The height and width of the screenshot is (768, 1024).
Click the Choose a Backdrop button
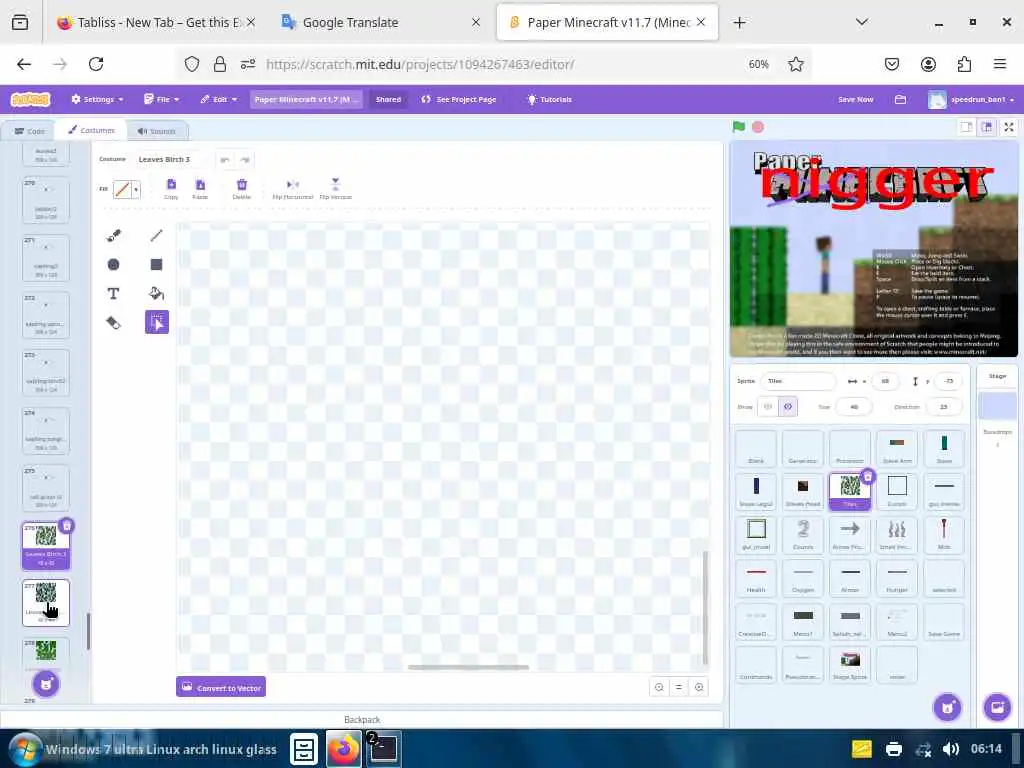(997, 707)
